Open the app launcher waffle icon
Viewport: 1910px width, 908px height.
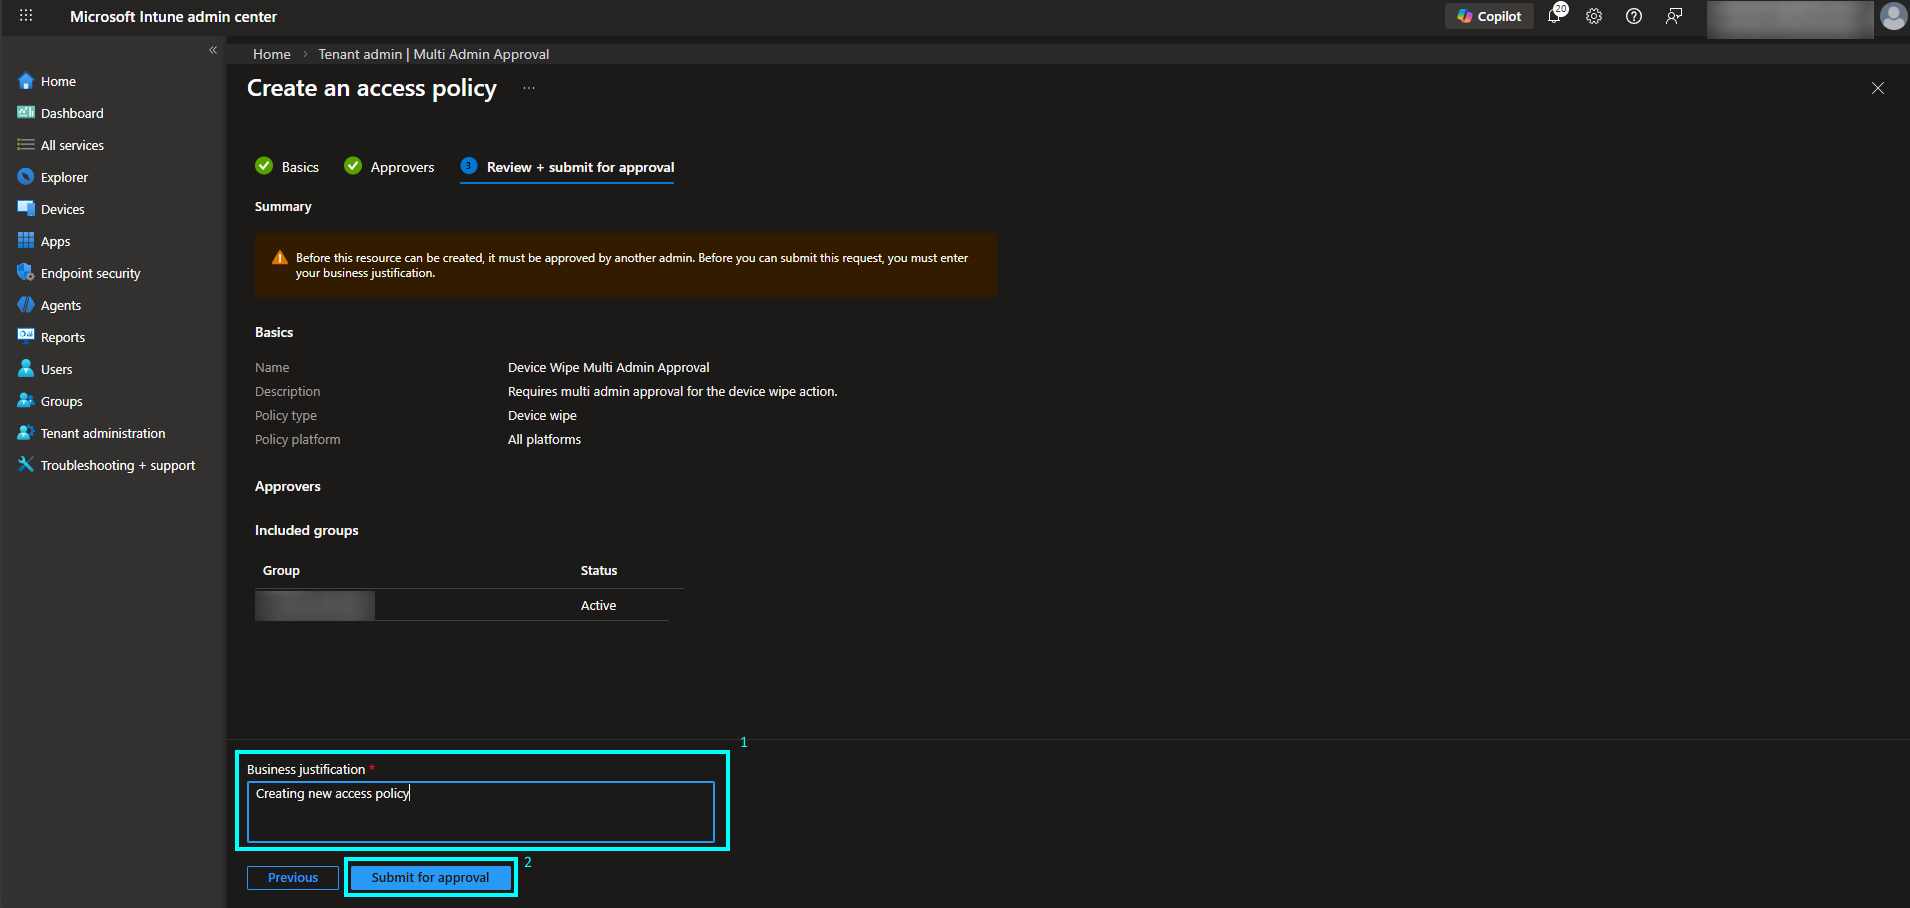[x=26, y=16]
